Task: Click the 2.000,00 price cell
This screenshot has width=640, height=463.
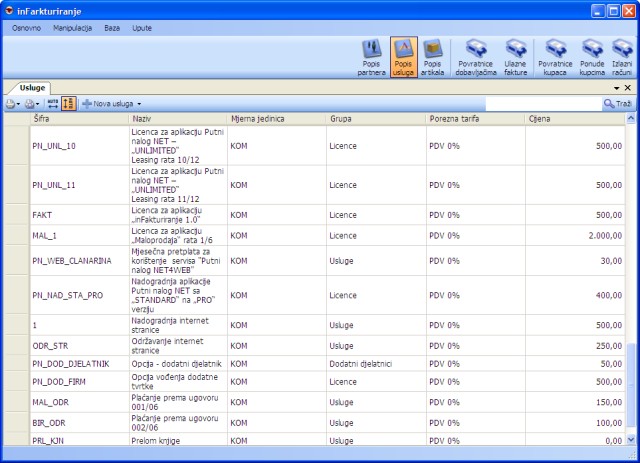Action: (x=575, y=236)
